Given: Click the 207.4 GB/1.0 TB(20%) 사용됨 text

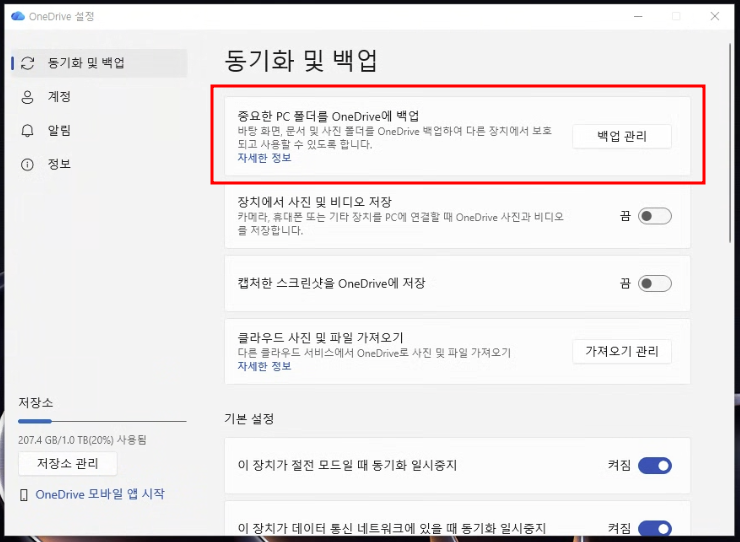Looking at the screenshot, I should coord(82,440).
